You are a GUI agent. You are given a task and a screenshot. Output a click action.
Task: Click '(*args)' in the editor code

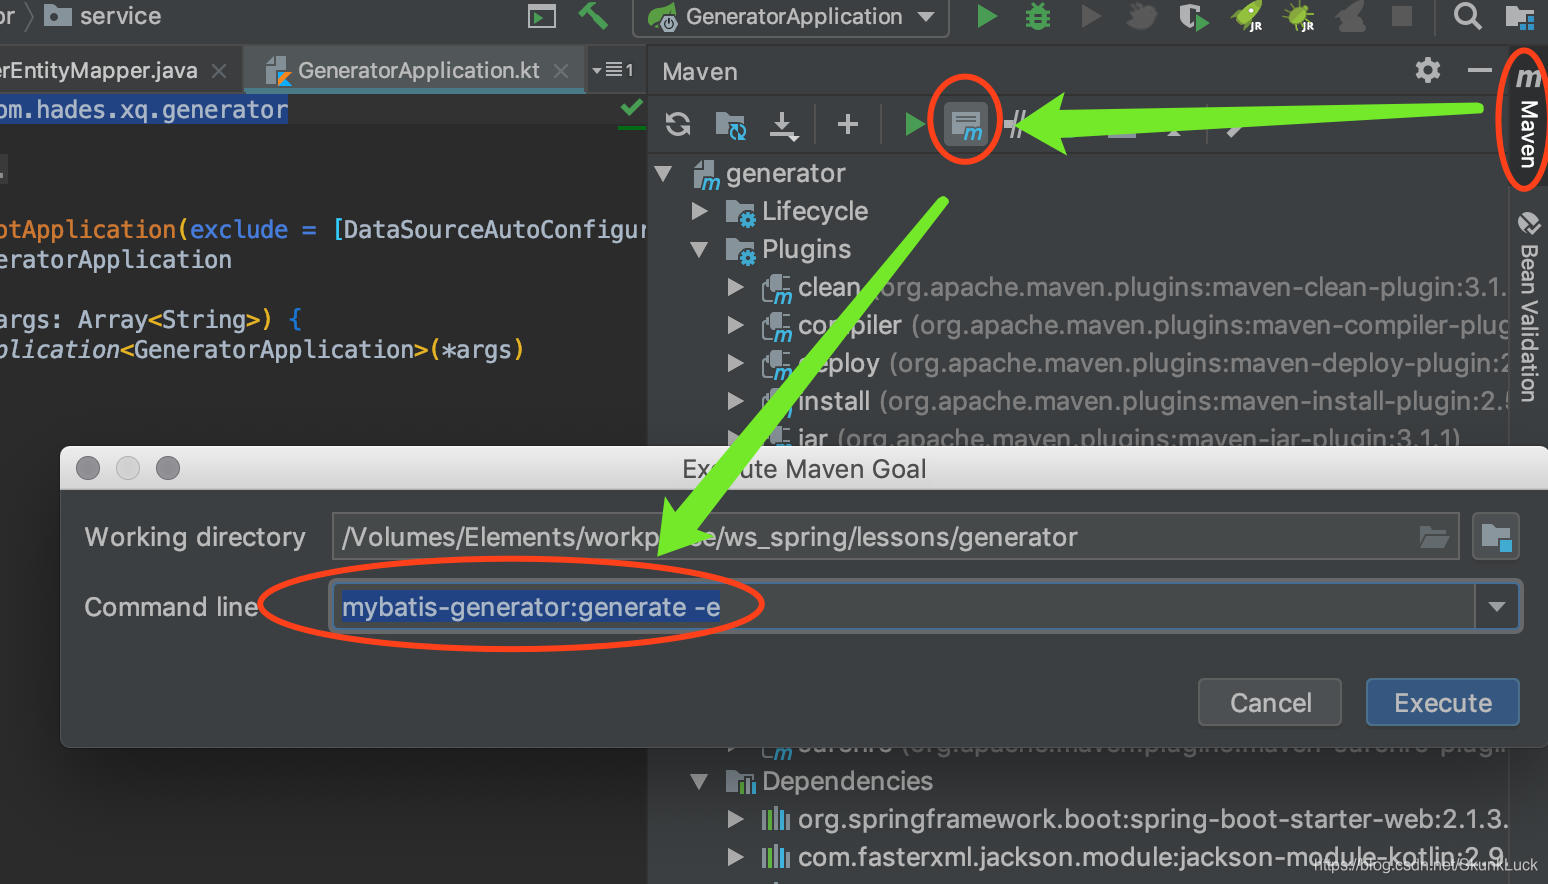476,350
